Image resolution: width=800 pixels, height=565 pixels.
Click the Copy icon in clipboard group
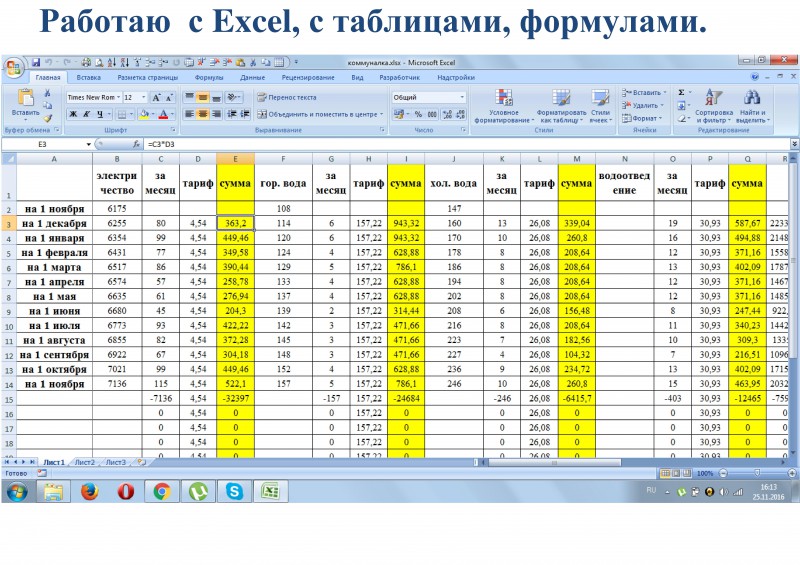(47, 105)
